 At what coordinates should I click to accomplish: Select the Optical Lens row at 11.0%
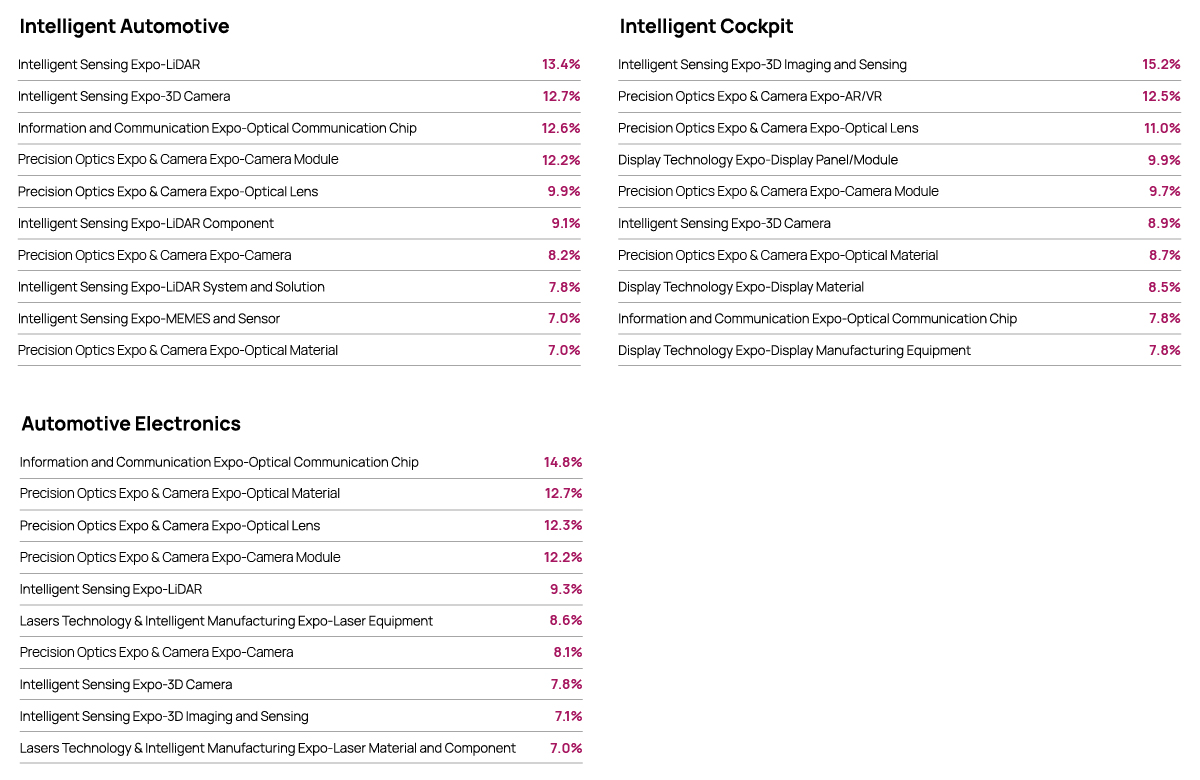point(899,128)
